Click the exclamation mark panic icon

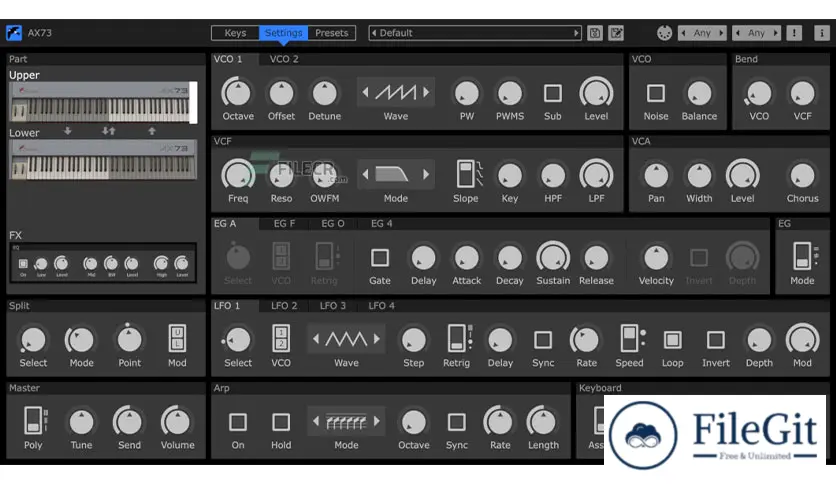[x=794, y=33]
